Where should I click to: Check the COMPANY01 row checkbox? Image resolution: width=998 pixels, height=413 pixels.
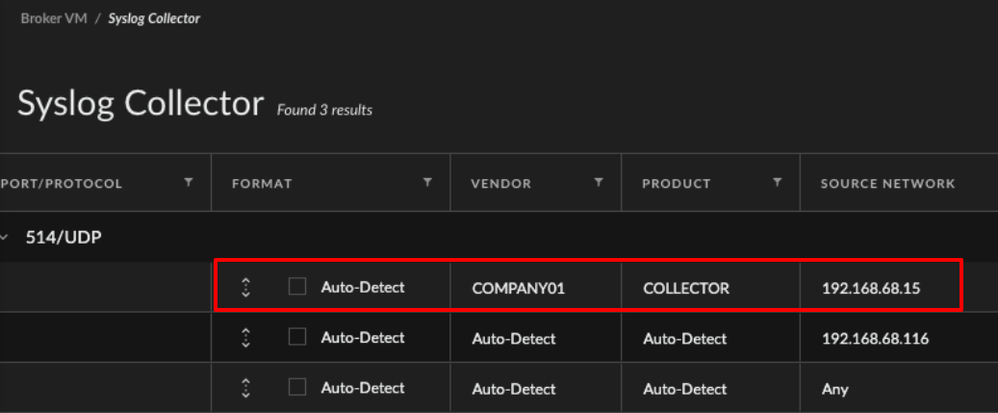click(x=297, y=287)
